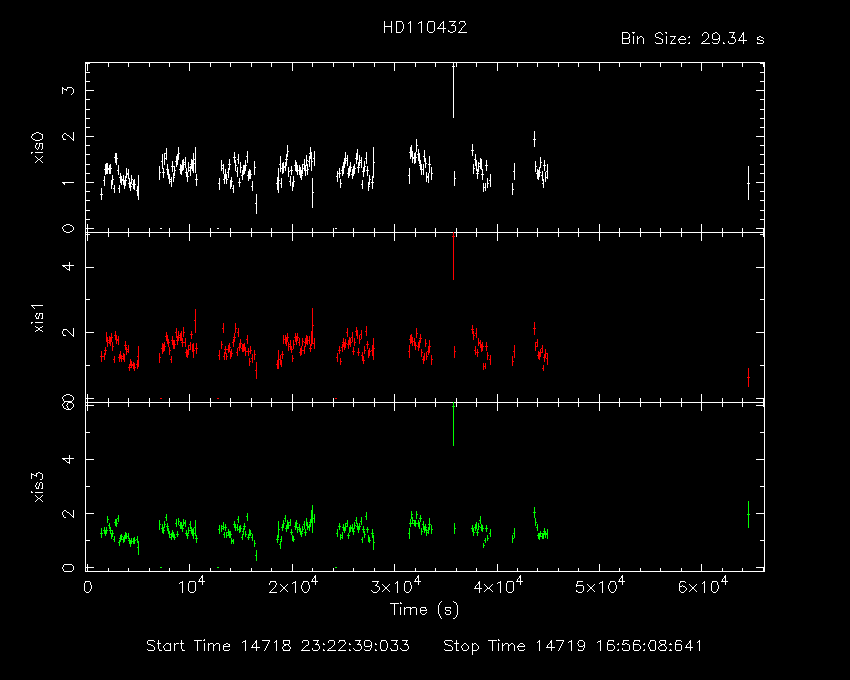
Task: Click the last isolated green point in xis3 panel
Action: pos(748,514)
